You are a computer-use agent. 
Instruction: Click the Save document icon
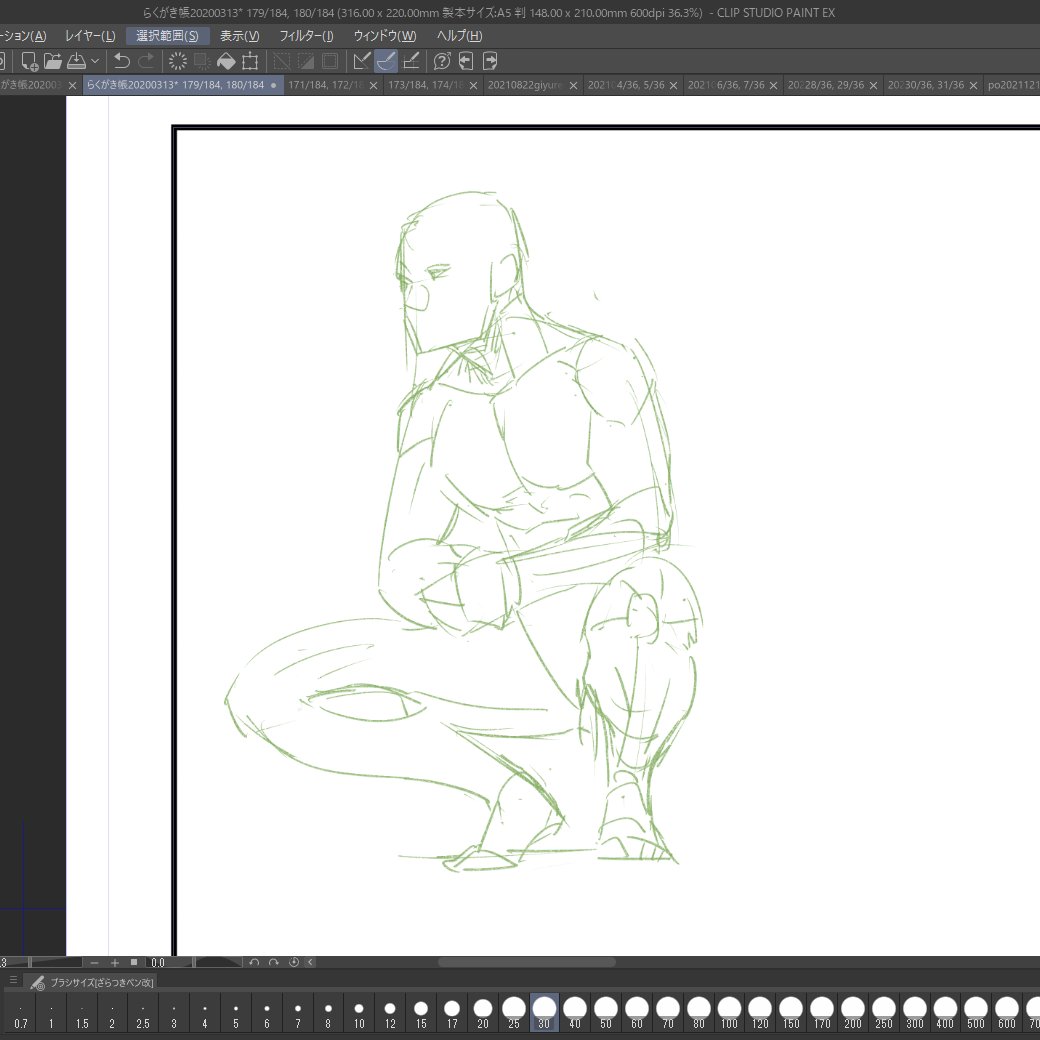pos(76,61)
